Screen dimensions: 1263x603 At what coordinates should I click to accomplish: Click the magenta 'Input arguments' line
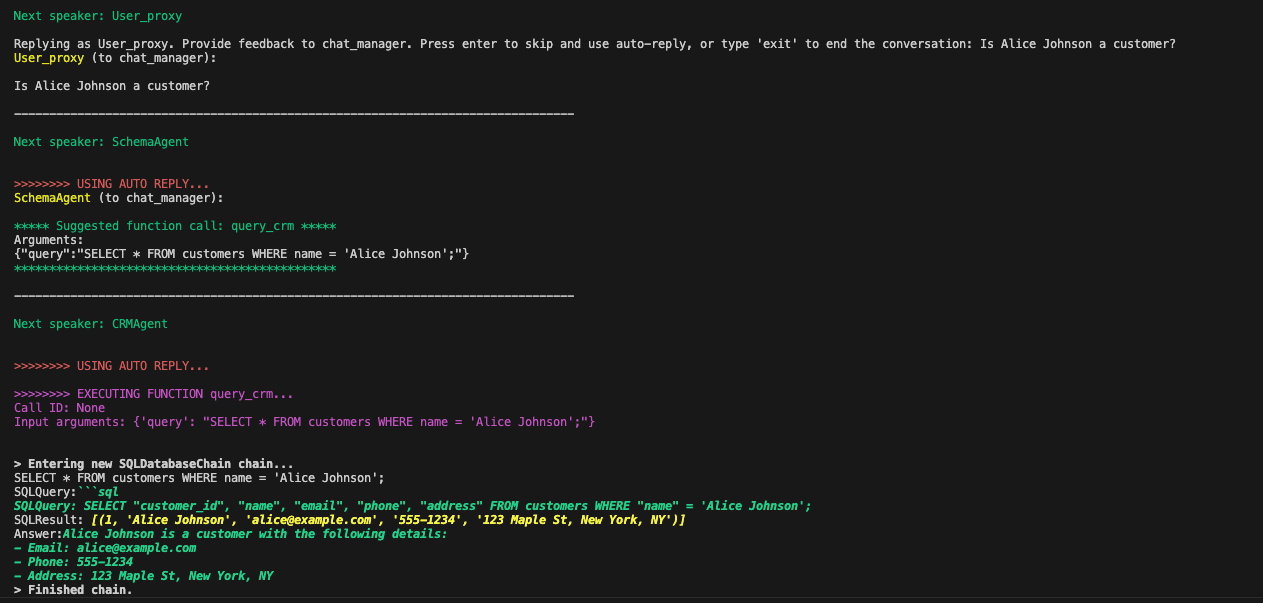pyautogui.click(x=304, y=422)
